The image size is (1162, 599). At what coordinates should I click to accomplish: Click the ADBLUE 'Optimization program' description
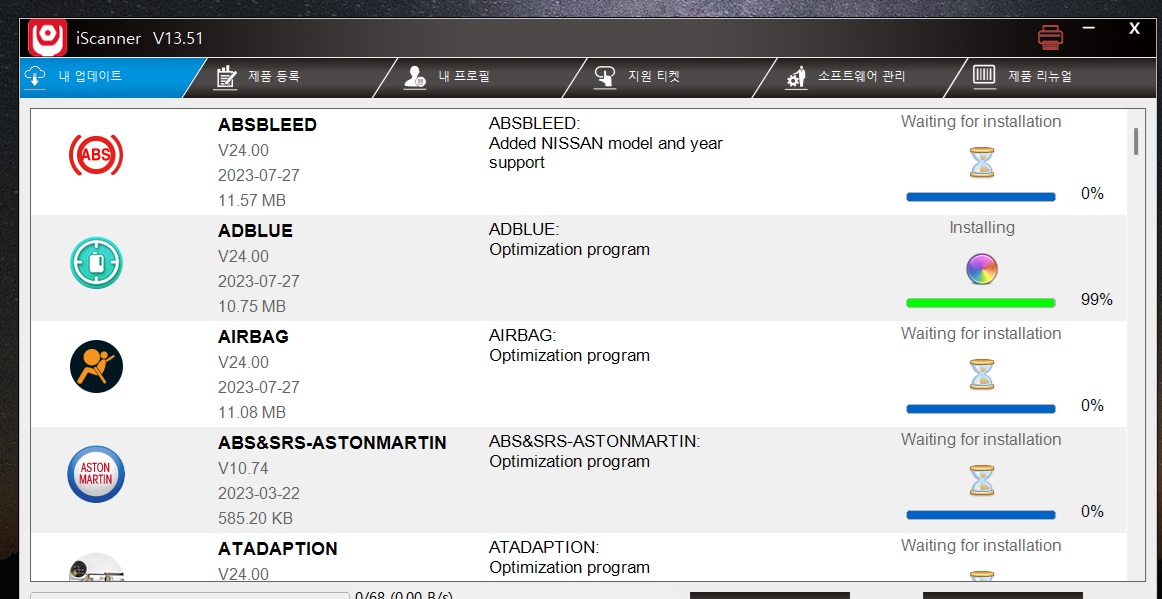(569, 250)
